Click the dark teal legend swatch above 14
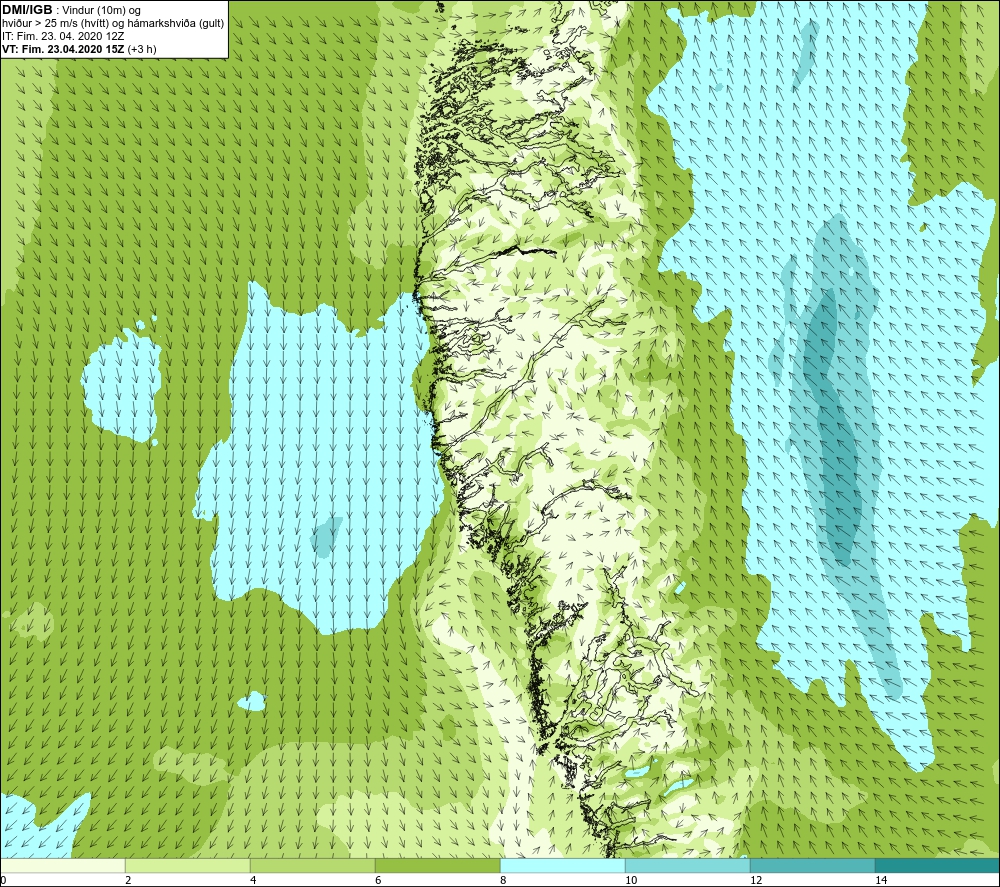The image size is (1000, 887). (937, 865)
